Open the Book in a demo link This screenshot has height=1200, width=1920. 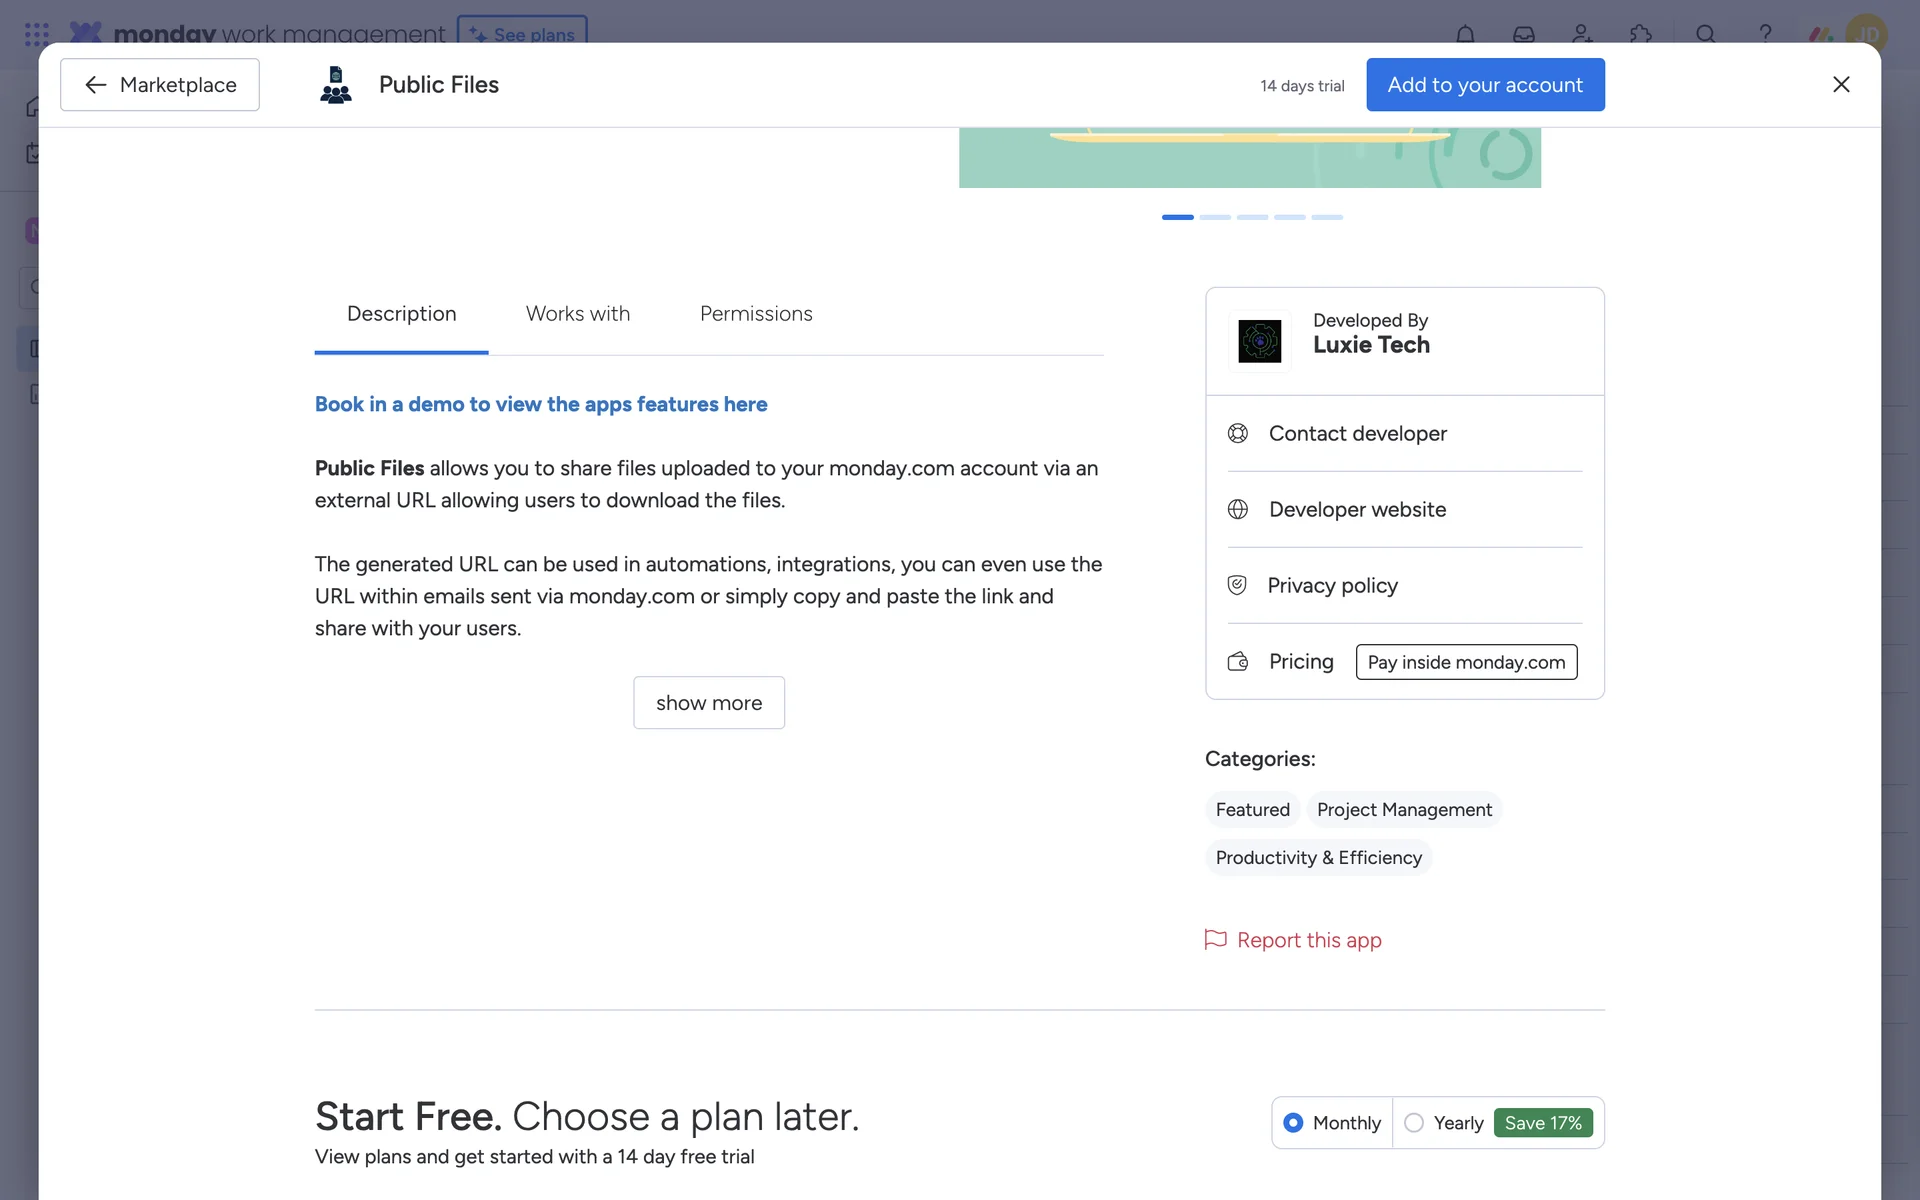tap(541, 404)
